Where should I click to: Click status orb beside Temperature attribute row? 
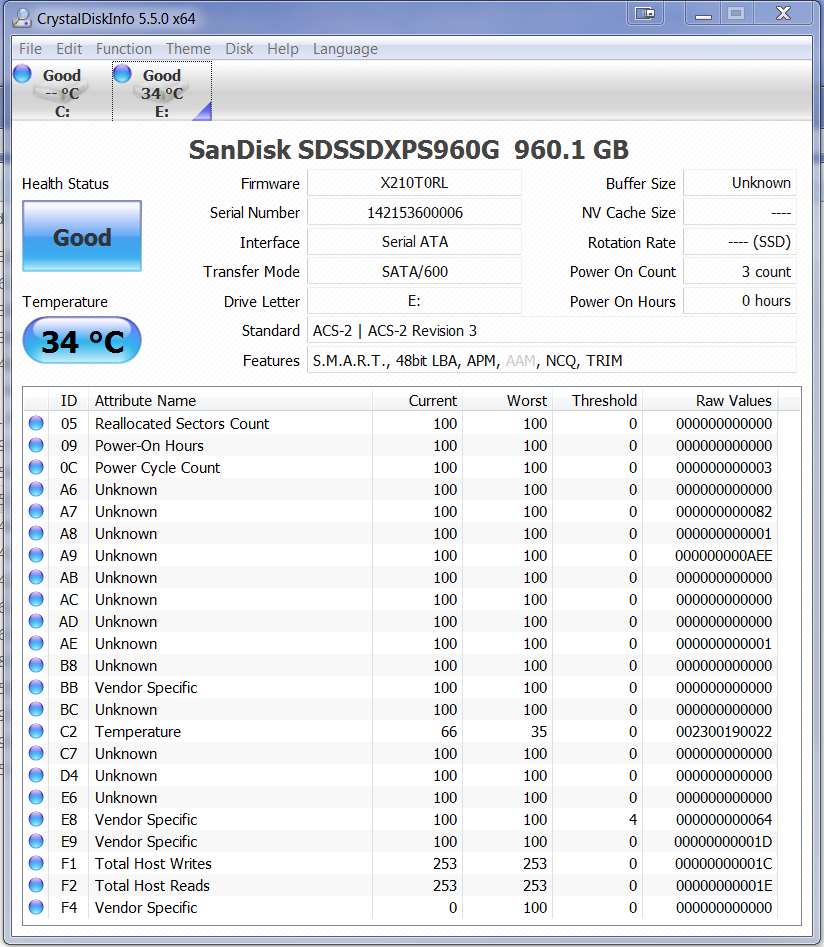click(x=36, y=732)
